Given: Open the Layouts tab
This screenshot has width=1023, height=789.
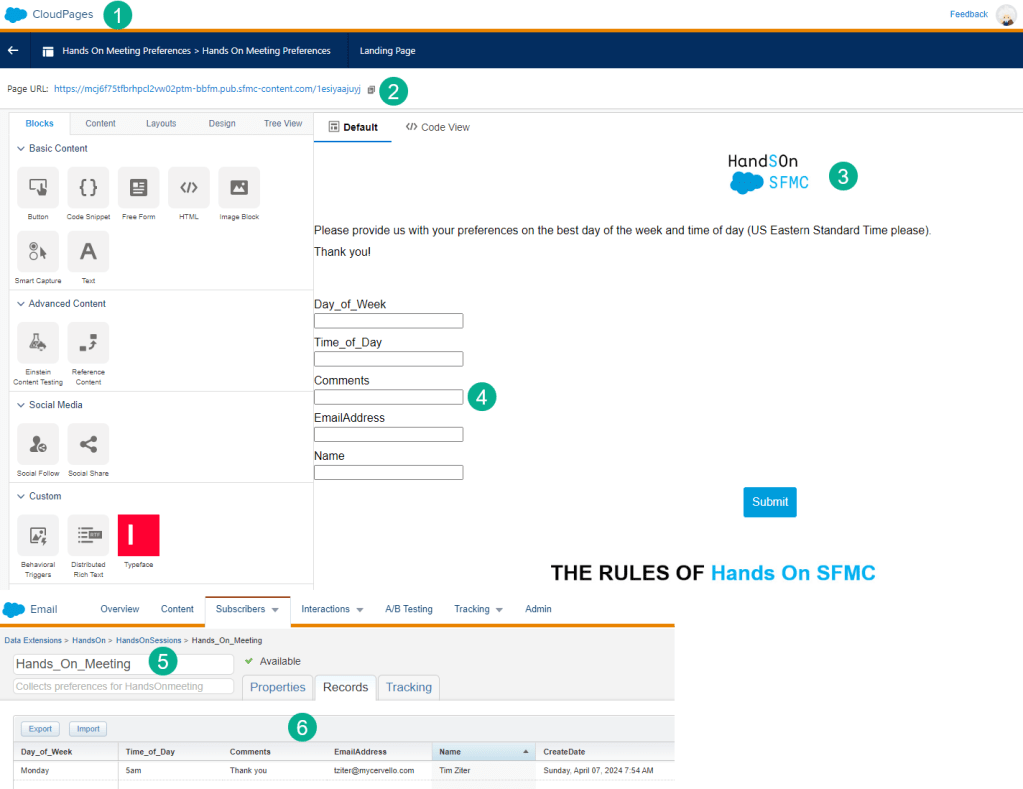Looking at the screenshot, I should (x=161, y=124).
